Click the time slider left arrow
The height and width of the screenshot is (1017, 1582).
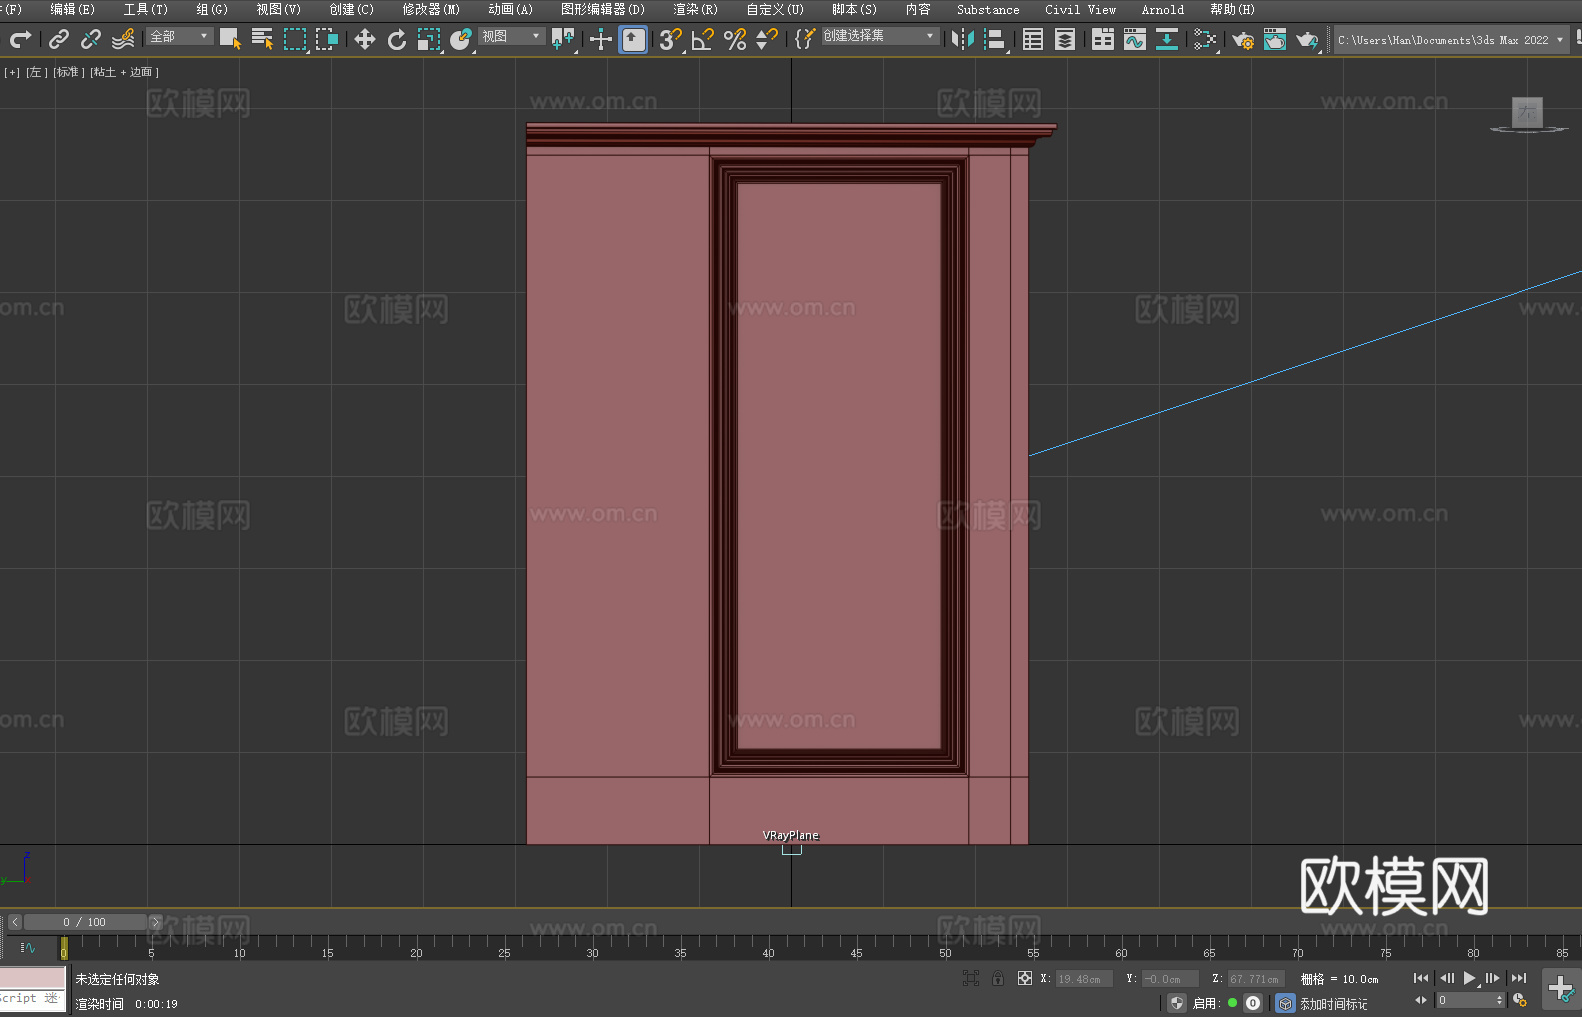(15, 922)
